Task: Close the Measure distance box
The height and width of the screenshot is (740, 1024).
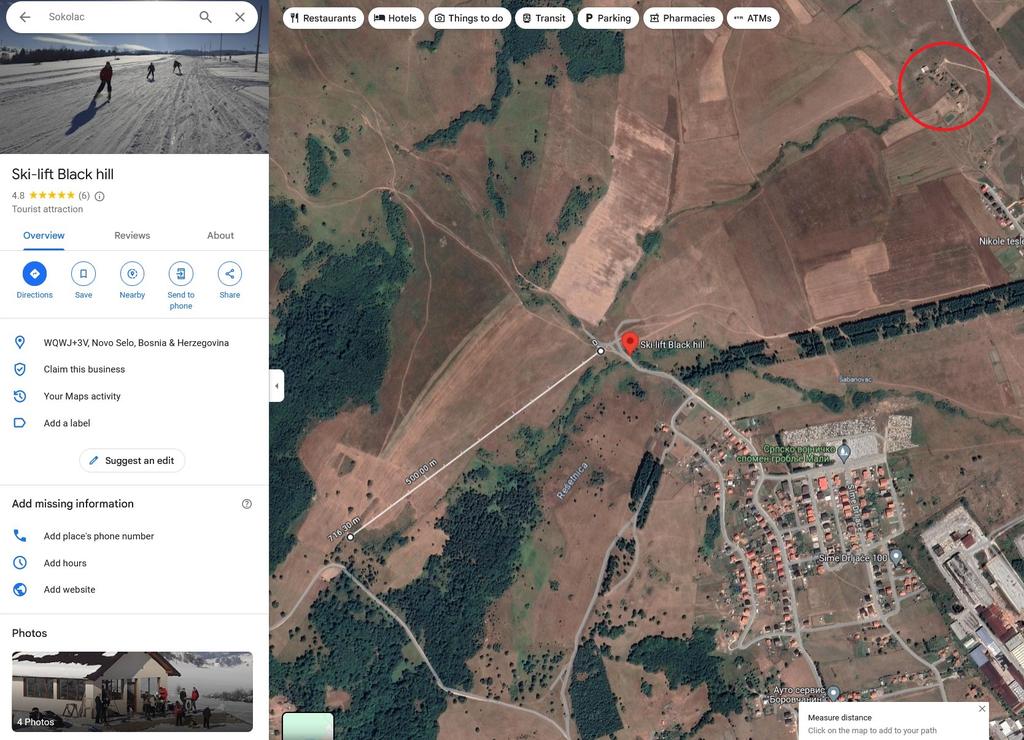Action: pyautogui.click(x=982, y=709)
